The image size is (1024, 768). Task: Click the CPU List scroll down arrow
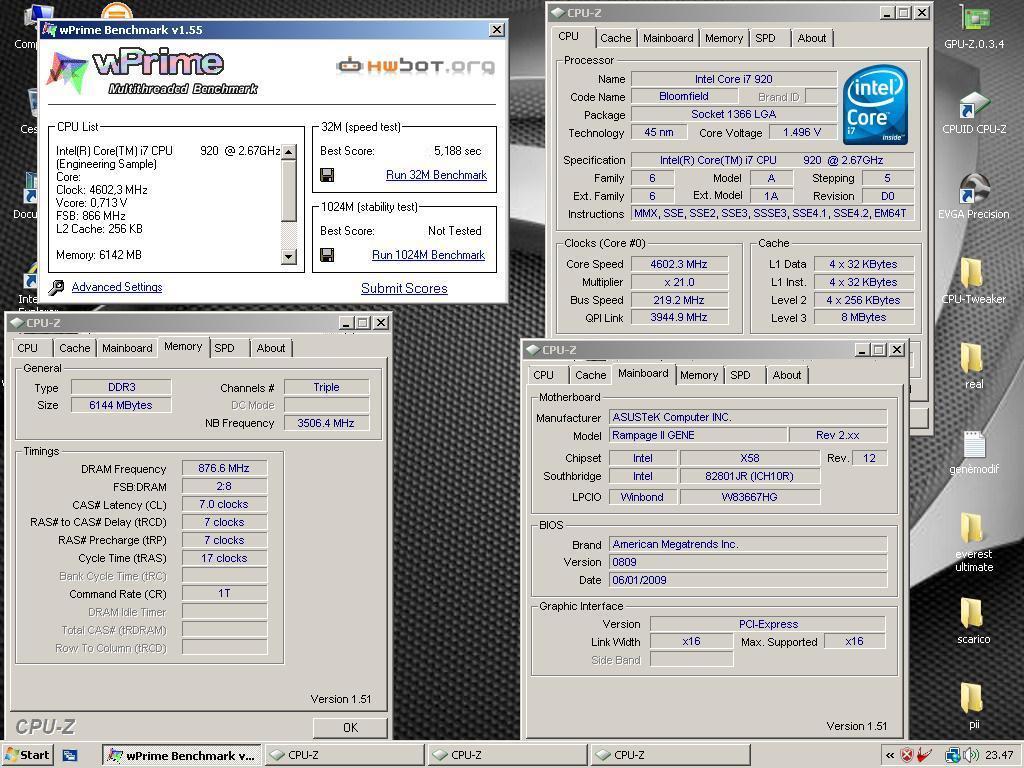289,257
